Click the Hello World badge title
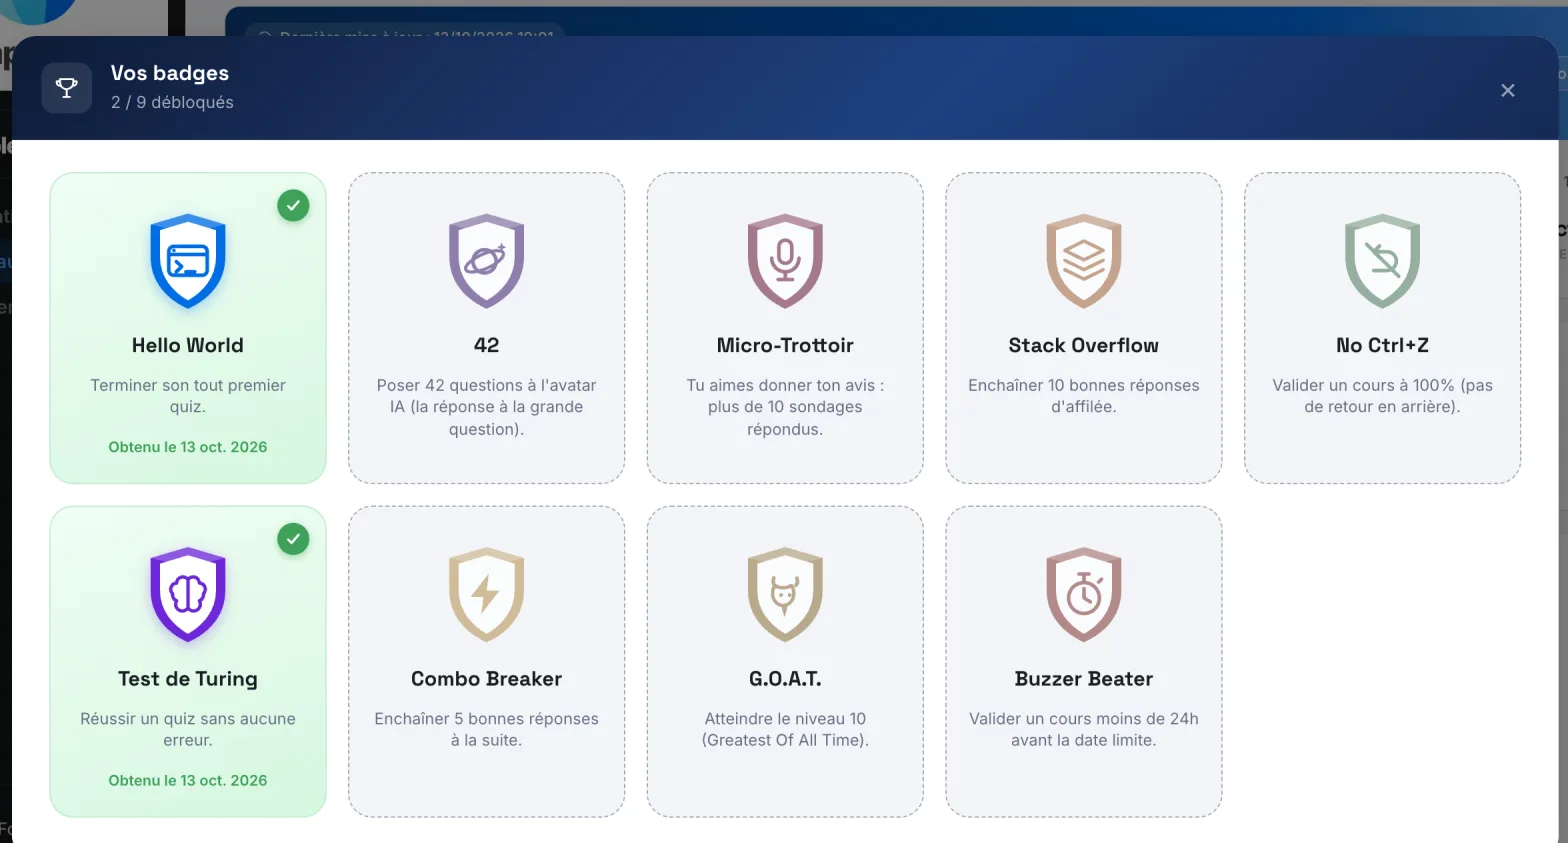 (x=188, y=345)
